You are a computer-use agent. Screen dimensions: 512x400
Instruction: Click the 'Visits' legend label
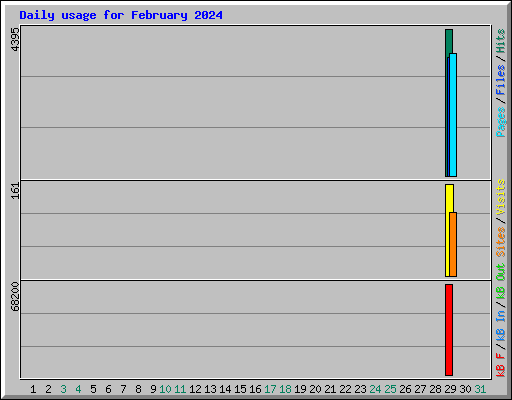500,197
